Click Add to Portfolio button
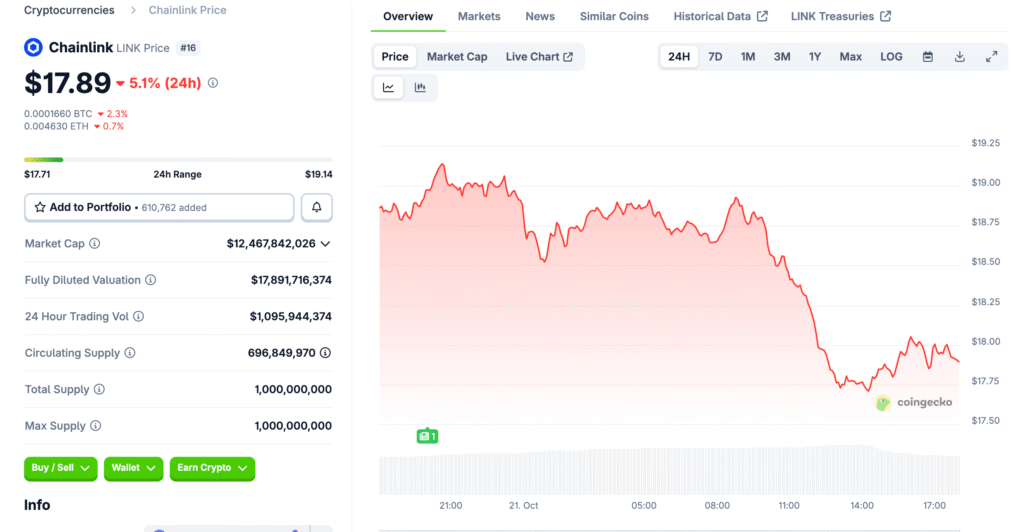 [159, 207]
